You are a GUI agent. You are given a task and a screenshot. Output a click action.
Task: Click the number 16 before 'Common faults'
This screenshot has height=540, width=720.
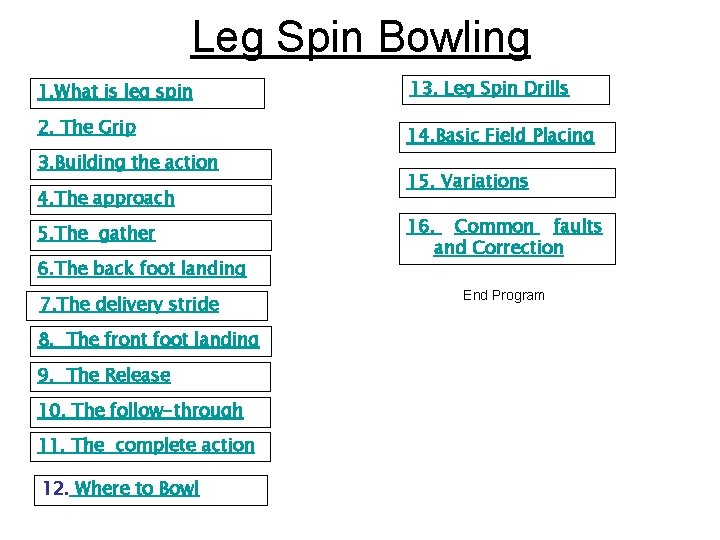(420, 226)
